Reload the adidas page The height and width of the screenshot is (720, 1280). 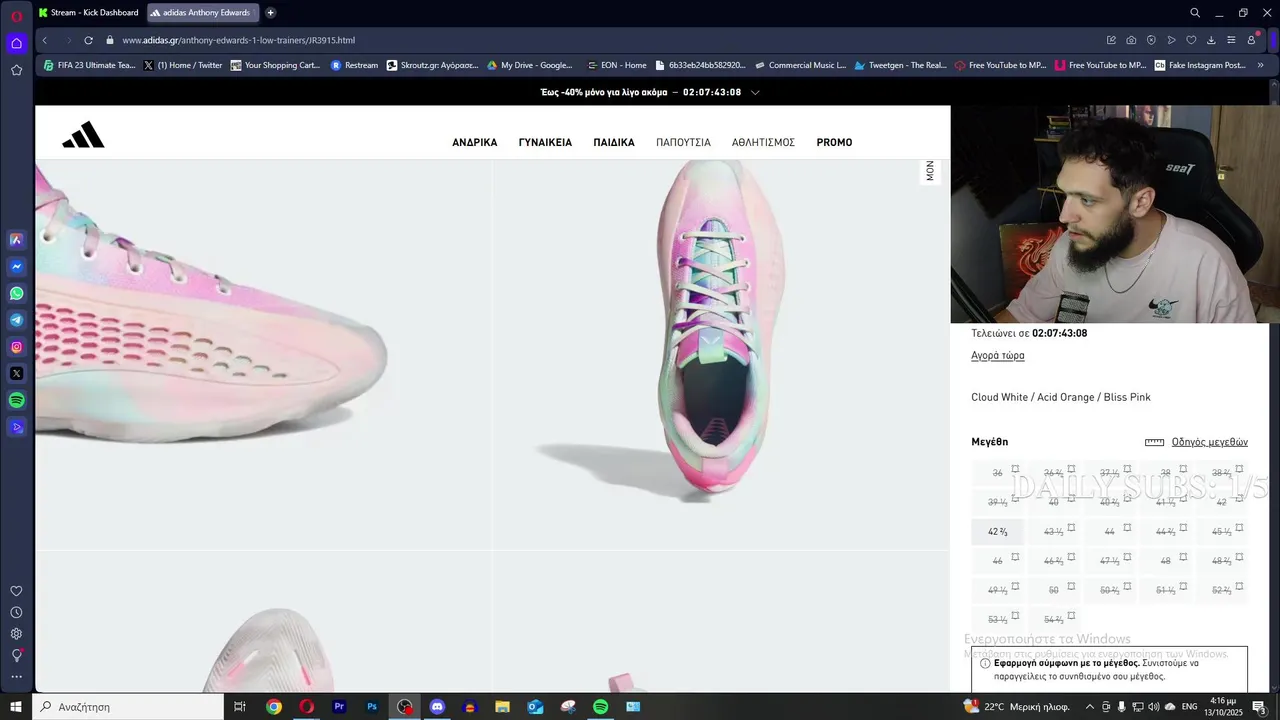point(88,40)
